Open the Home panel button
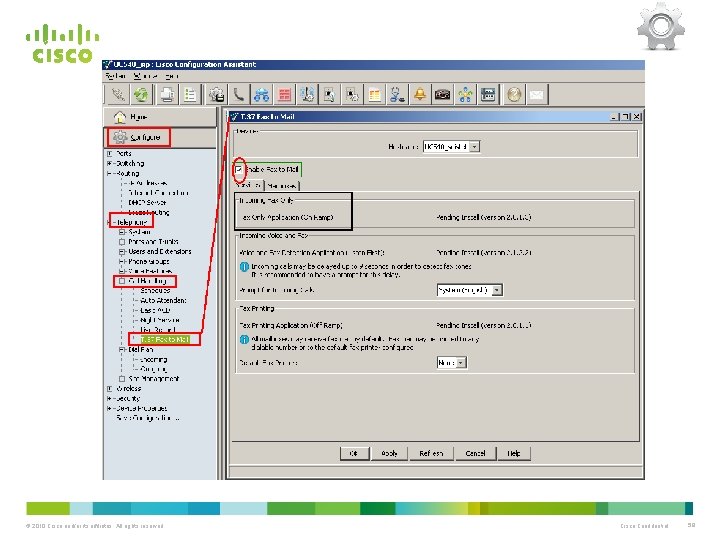 (160, 118)
